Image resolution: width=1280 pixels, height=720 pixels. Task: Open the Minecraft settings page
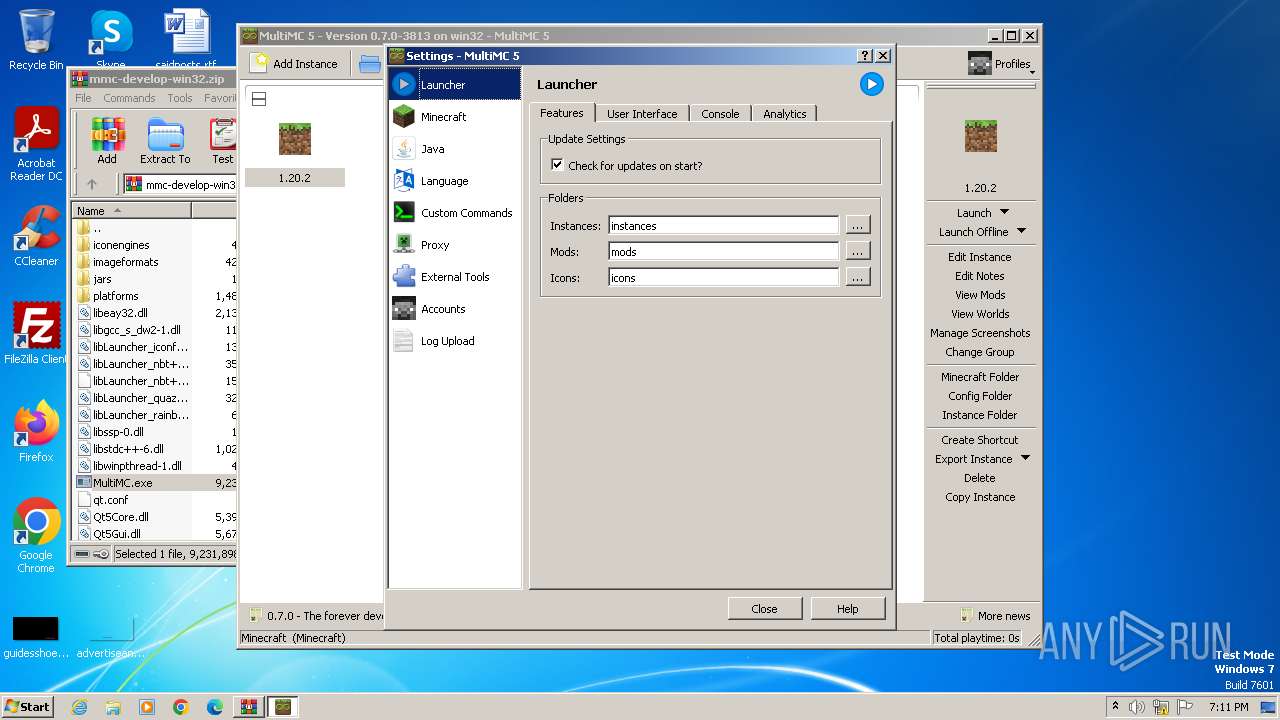[455, 117]
